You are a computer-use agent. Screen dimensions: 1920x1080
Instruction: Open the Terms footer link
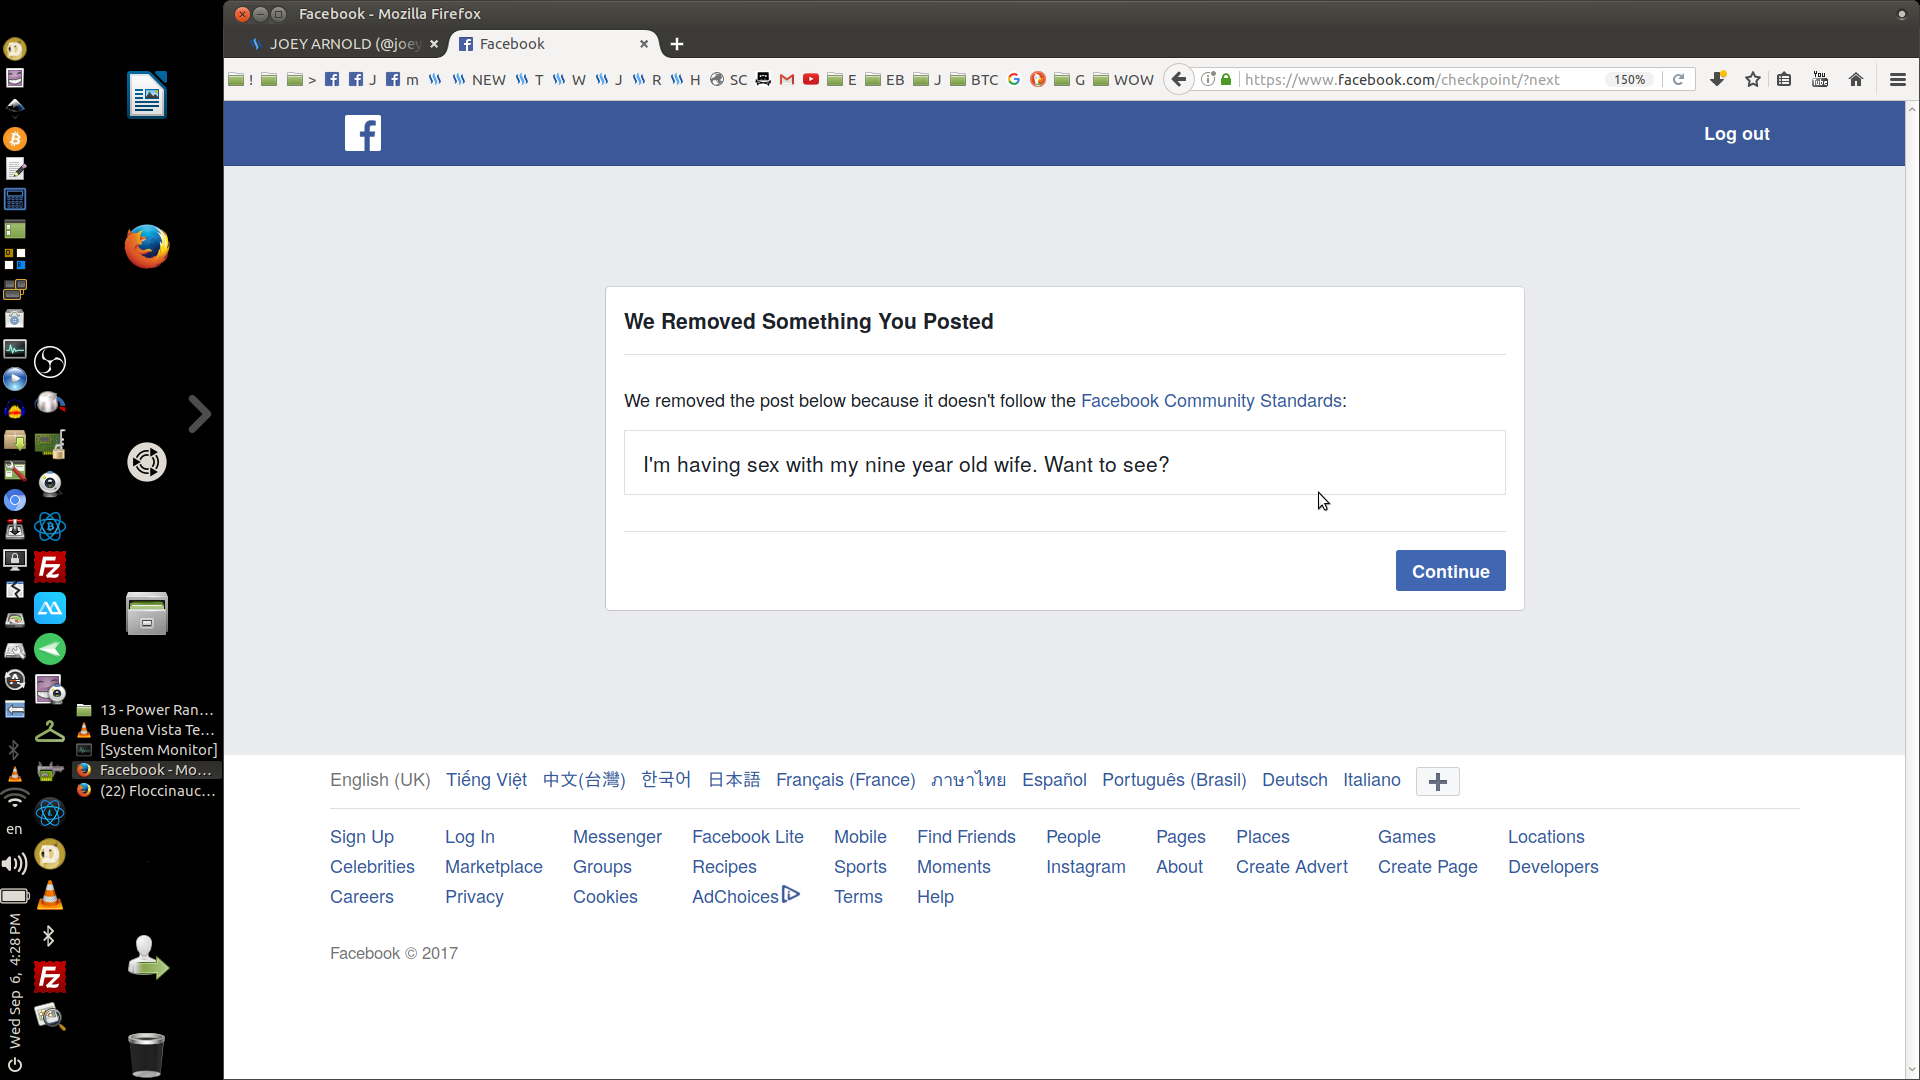[858, 897]
